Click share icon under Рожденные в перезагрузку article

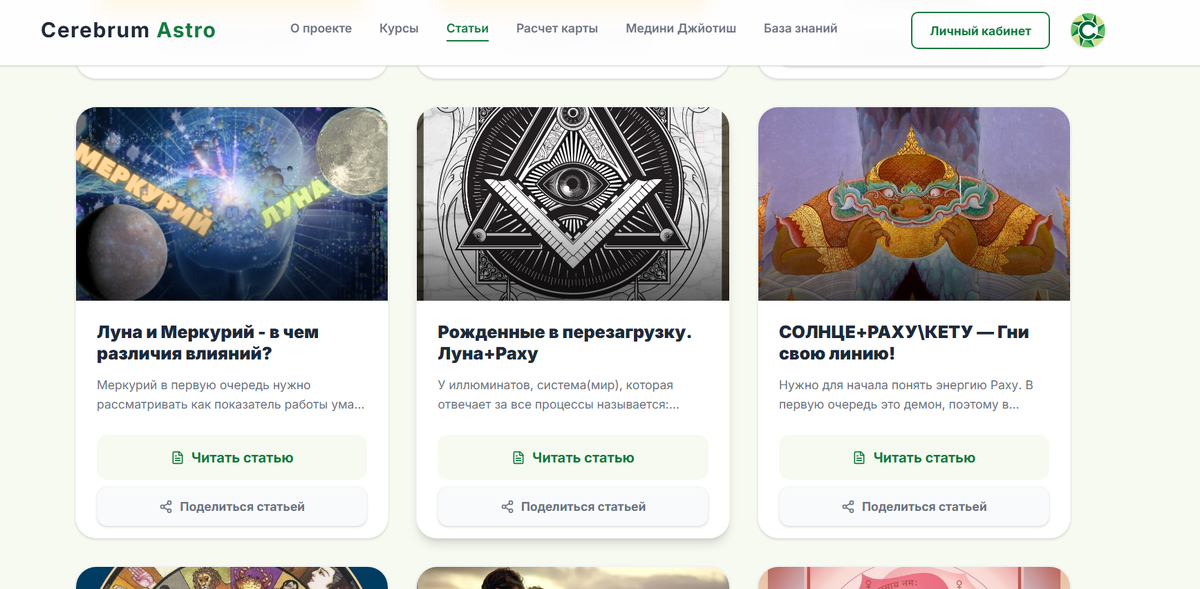tap(507, 507)
